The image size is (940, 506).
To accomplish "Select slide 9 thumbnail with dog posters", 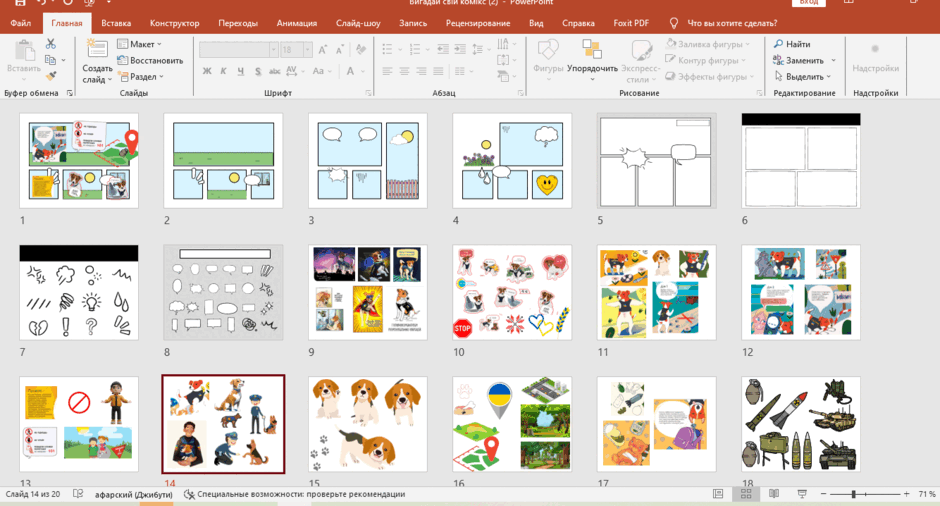I will (367, 292).
